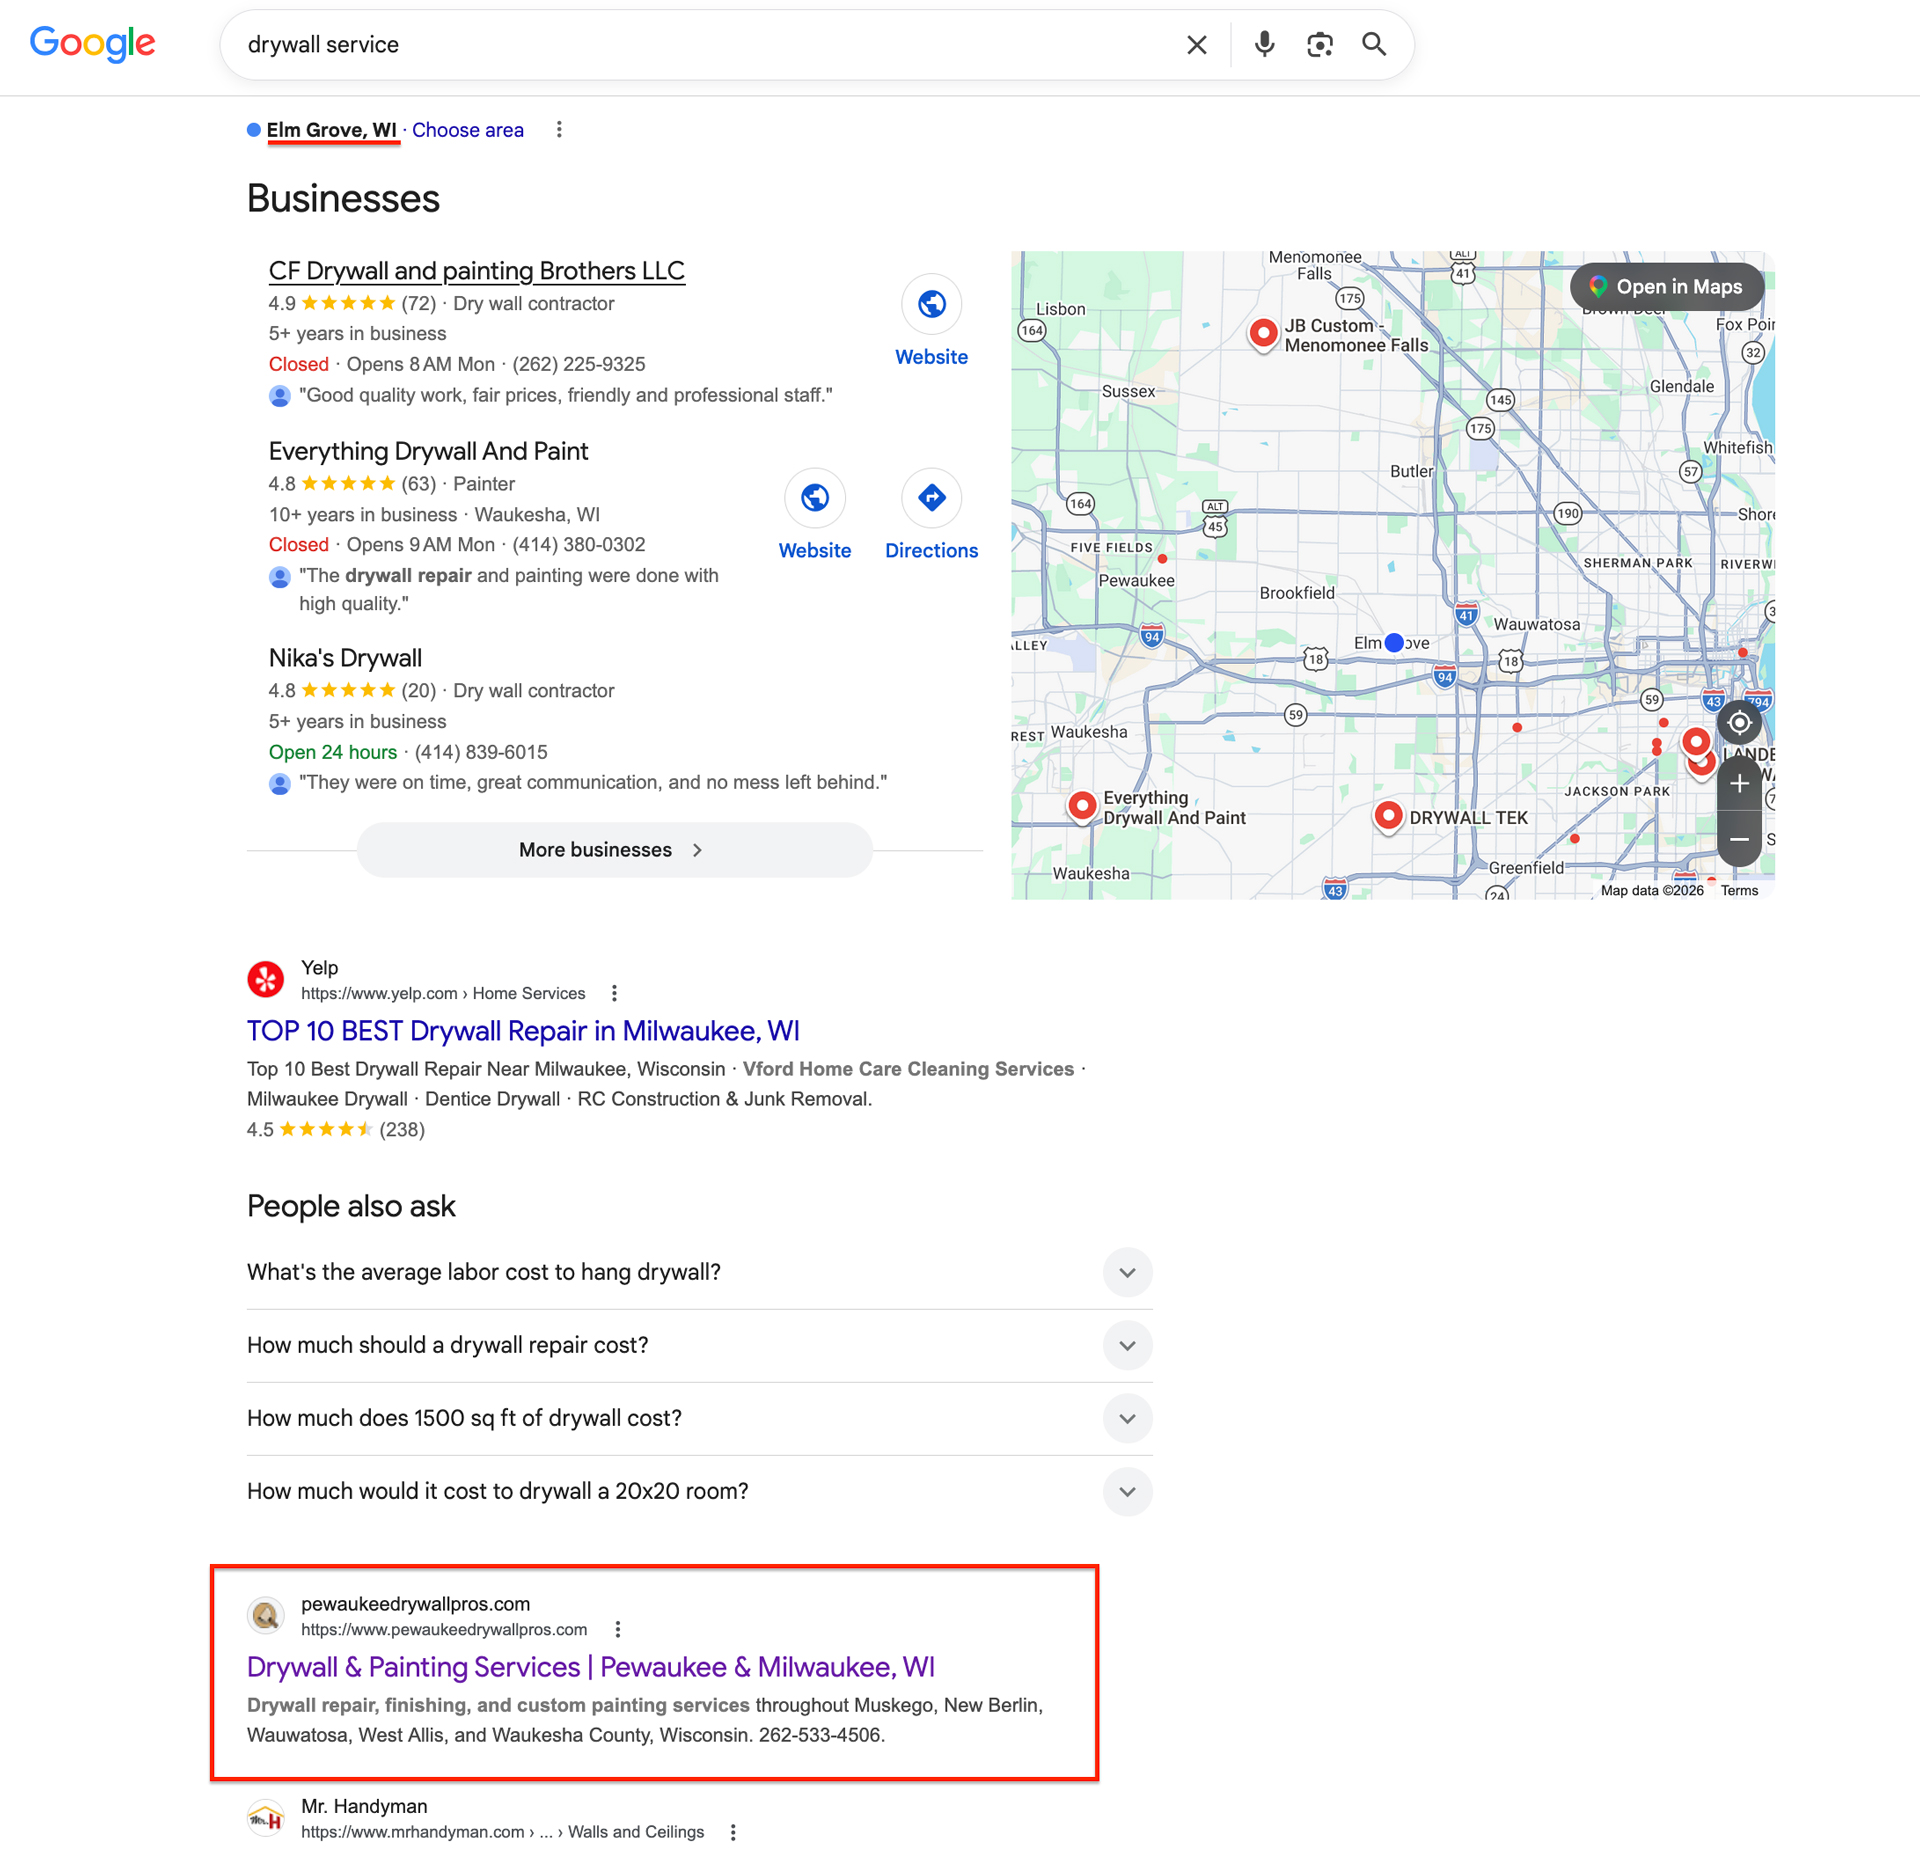The width and height of the screenshot is (1920, 1853).
Task: Click the pewaukeedrywallpros.com favicon
Action: 266,1616
